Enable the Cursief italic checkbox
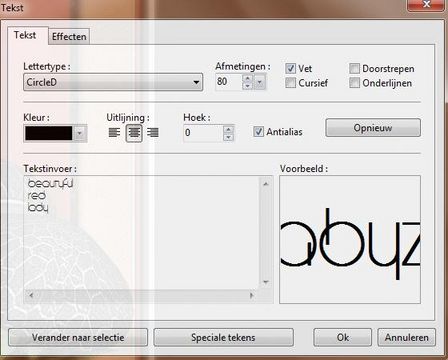Image resolution: width=448 pixels, height=360 pixels. [x=290, y=83]
